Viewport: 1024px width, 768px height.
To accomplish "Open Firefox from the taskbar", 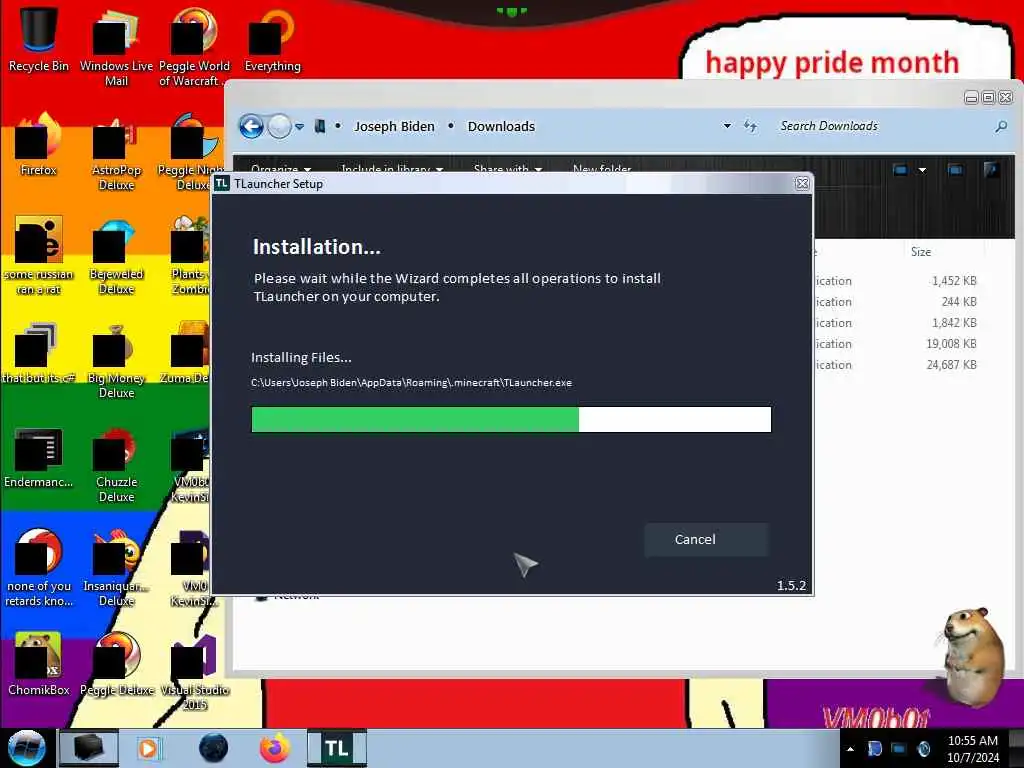I will 275,748.
